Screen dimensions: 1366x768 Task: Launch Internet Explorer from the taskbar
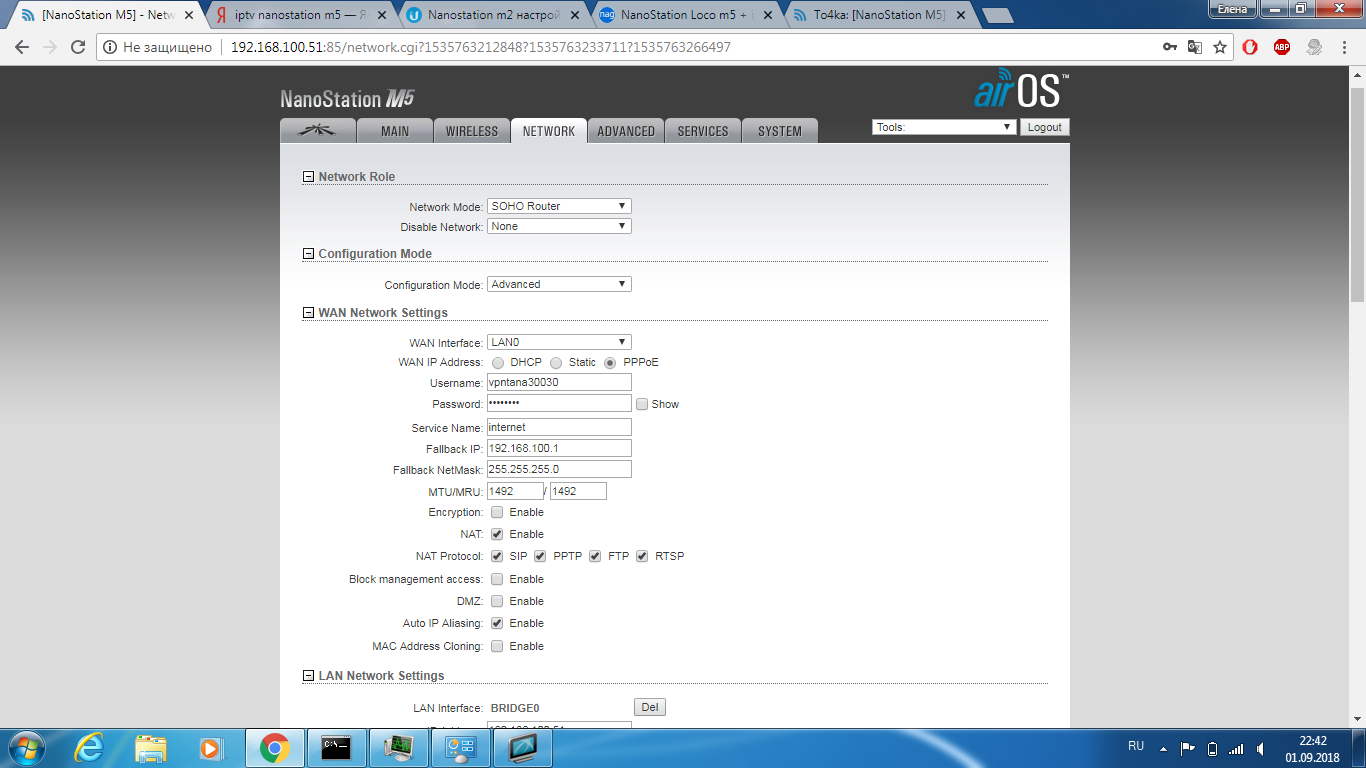pyautogui.click(x=89, y=747)
